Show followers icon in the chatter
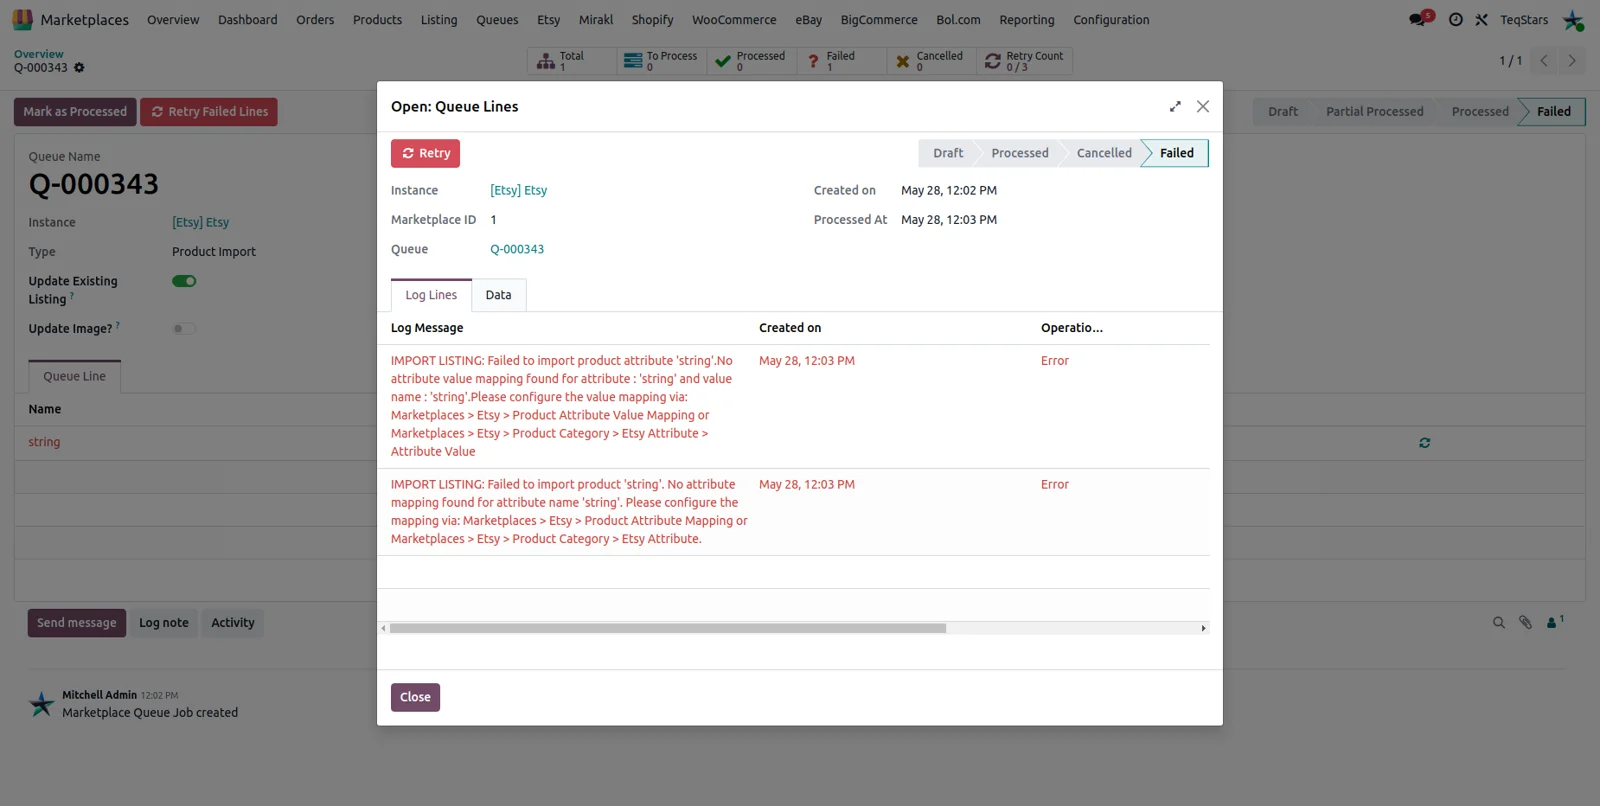The height and width of the screenshot is (806, 1600). click(x=1555, y=622)
